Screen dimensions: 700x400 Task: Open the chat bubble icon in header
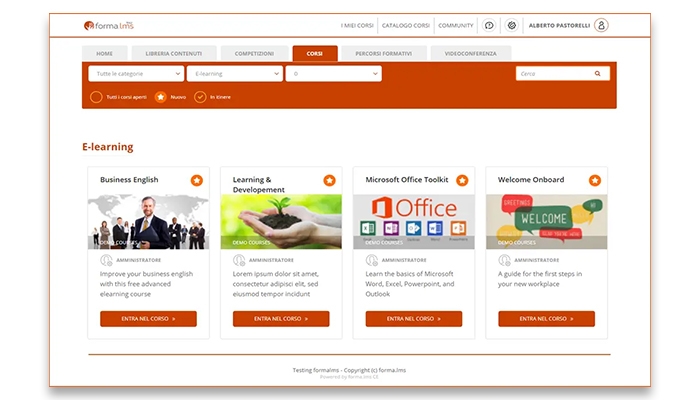pyautogui.click(x=489, y=25)
